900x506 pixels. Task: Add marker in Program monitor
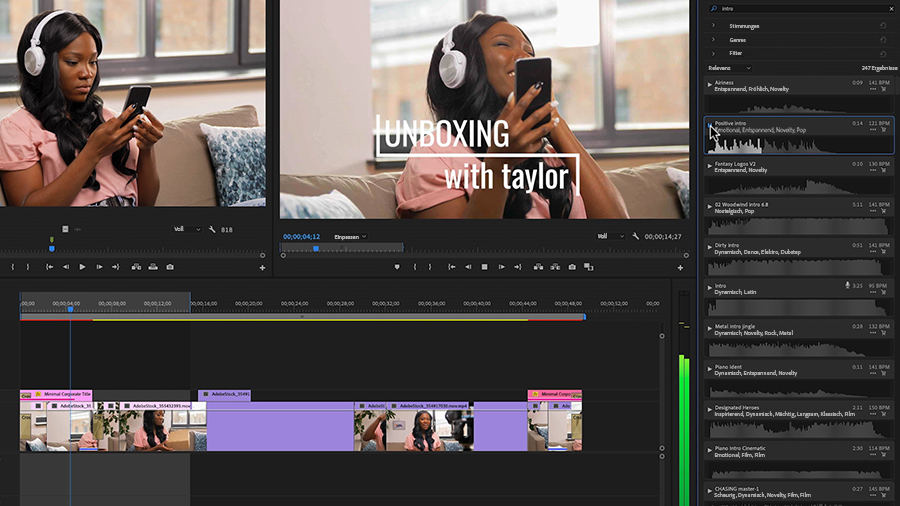(397, 267)
